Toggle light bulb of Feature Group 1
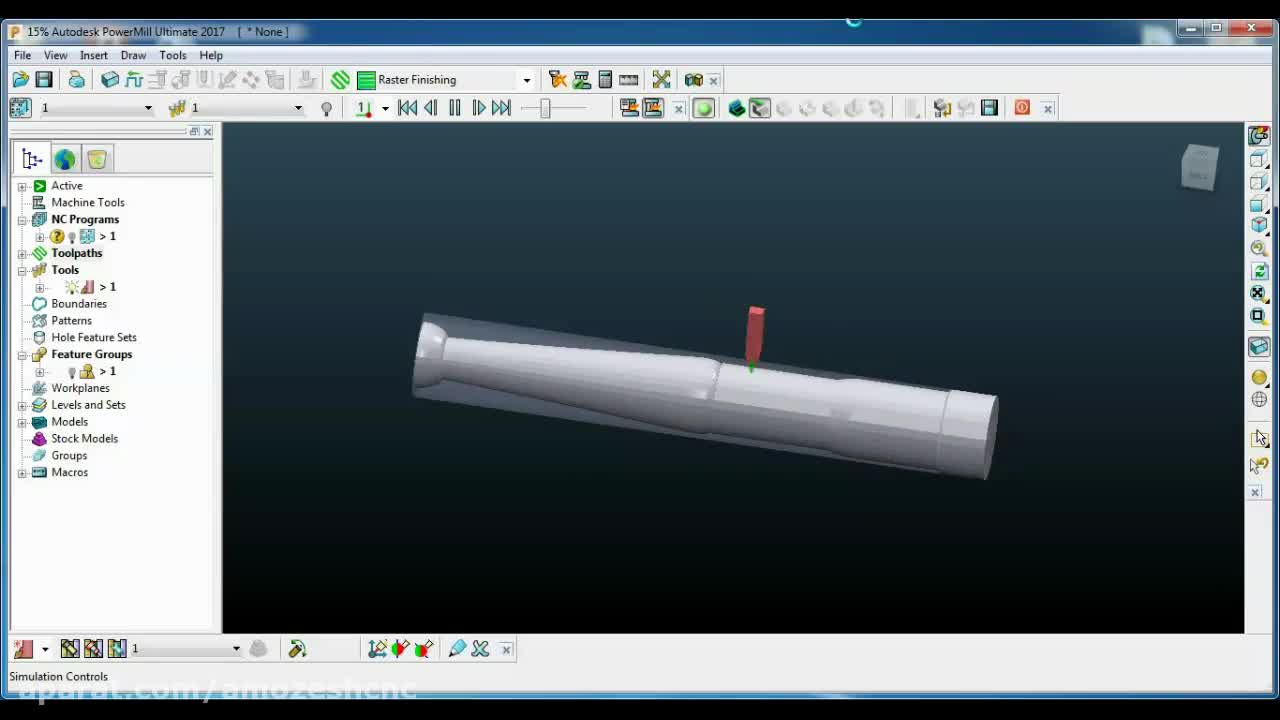This screenshot has height=720, width=1280. [x=71, y=372]
